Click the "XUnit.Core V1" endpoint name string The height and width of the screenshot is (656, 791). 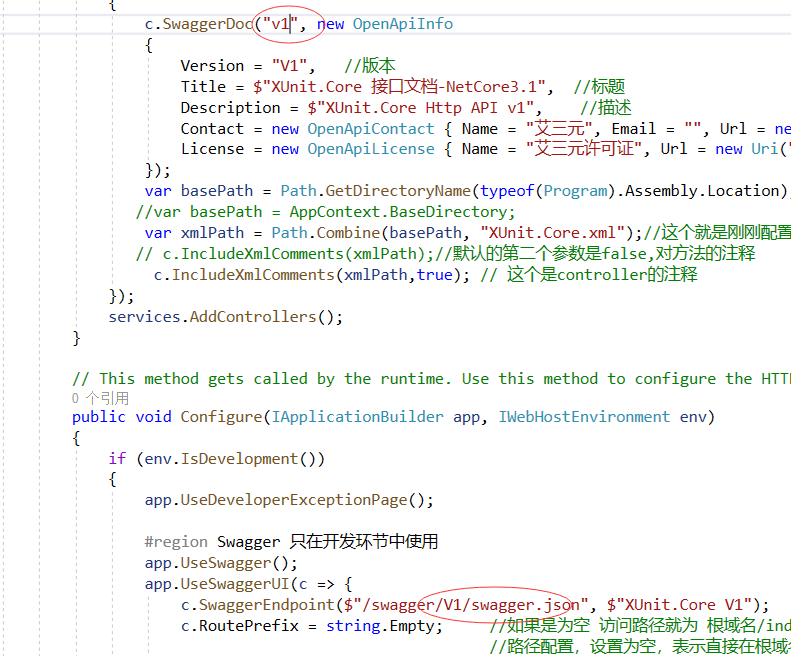pos(680,605)
